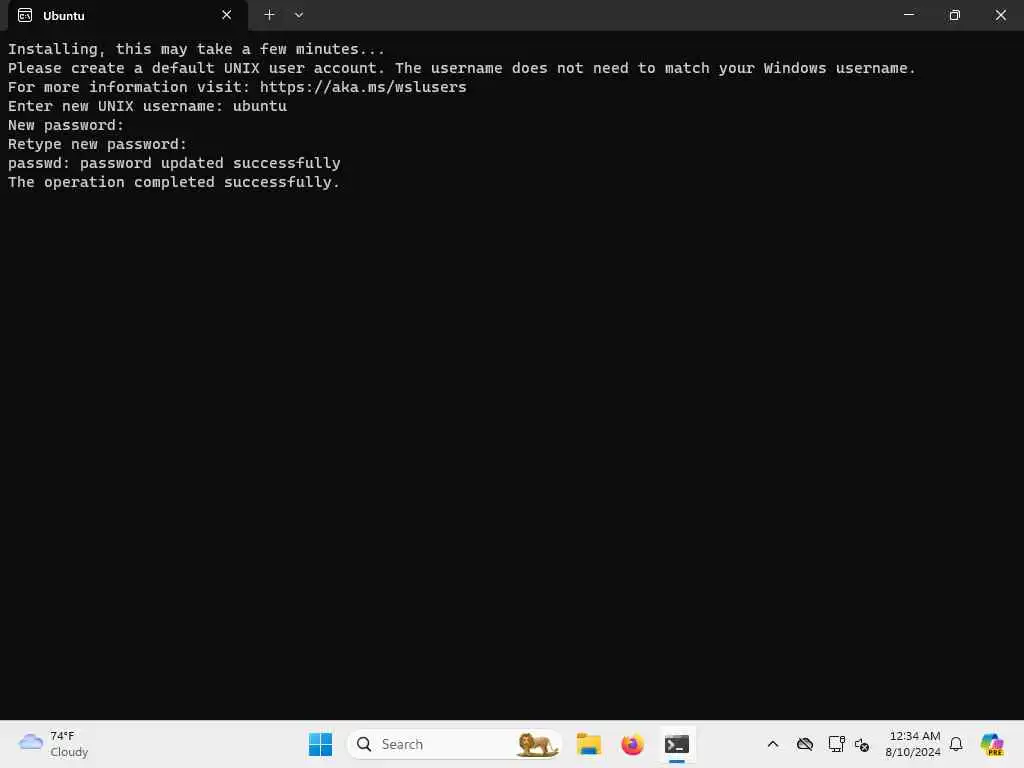
Task: Close the Ubuntu tab
Action: coord(227,15)
